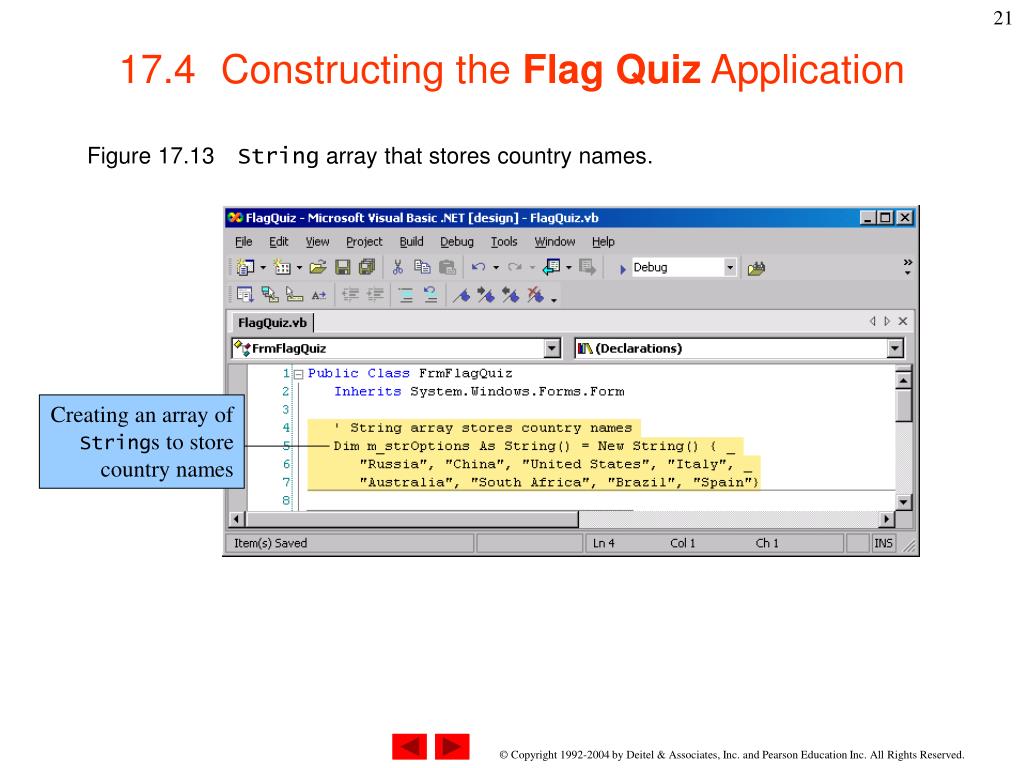Screen dimensions: 1024x768
Task: Click the Undo arrow icon
Action: 479,267
